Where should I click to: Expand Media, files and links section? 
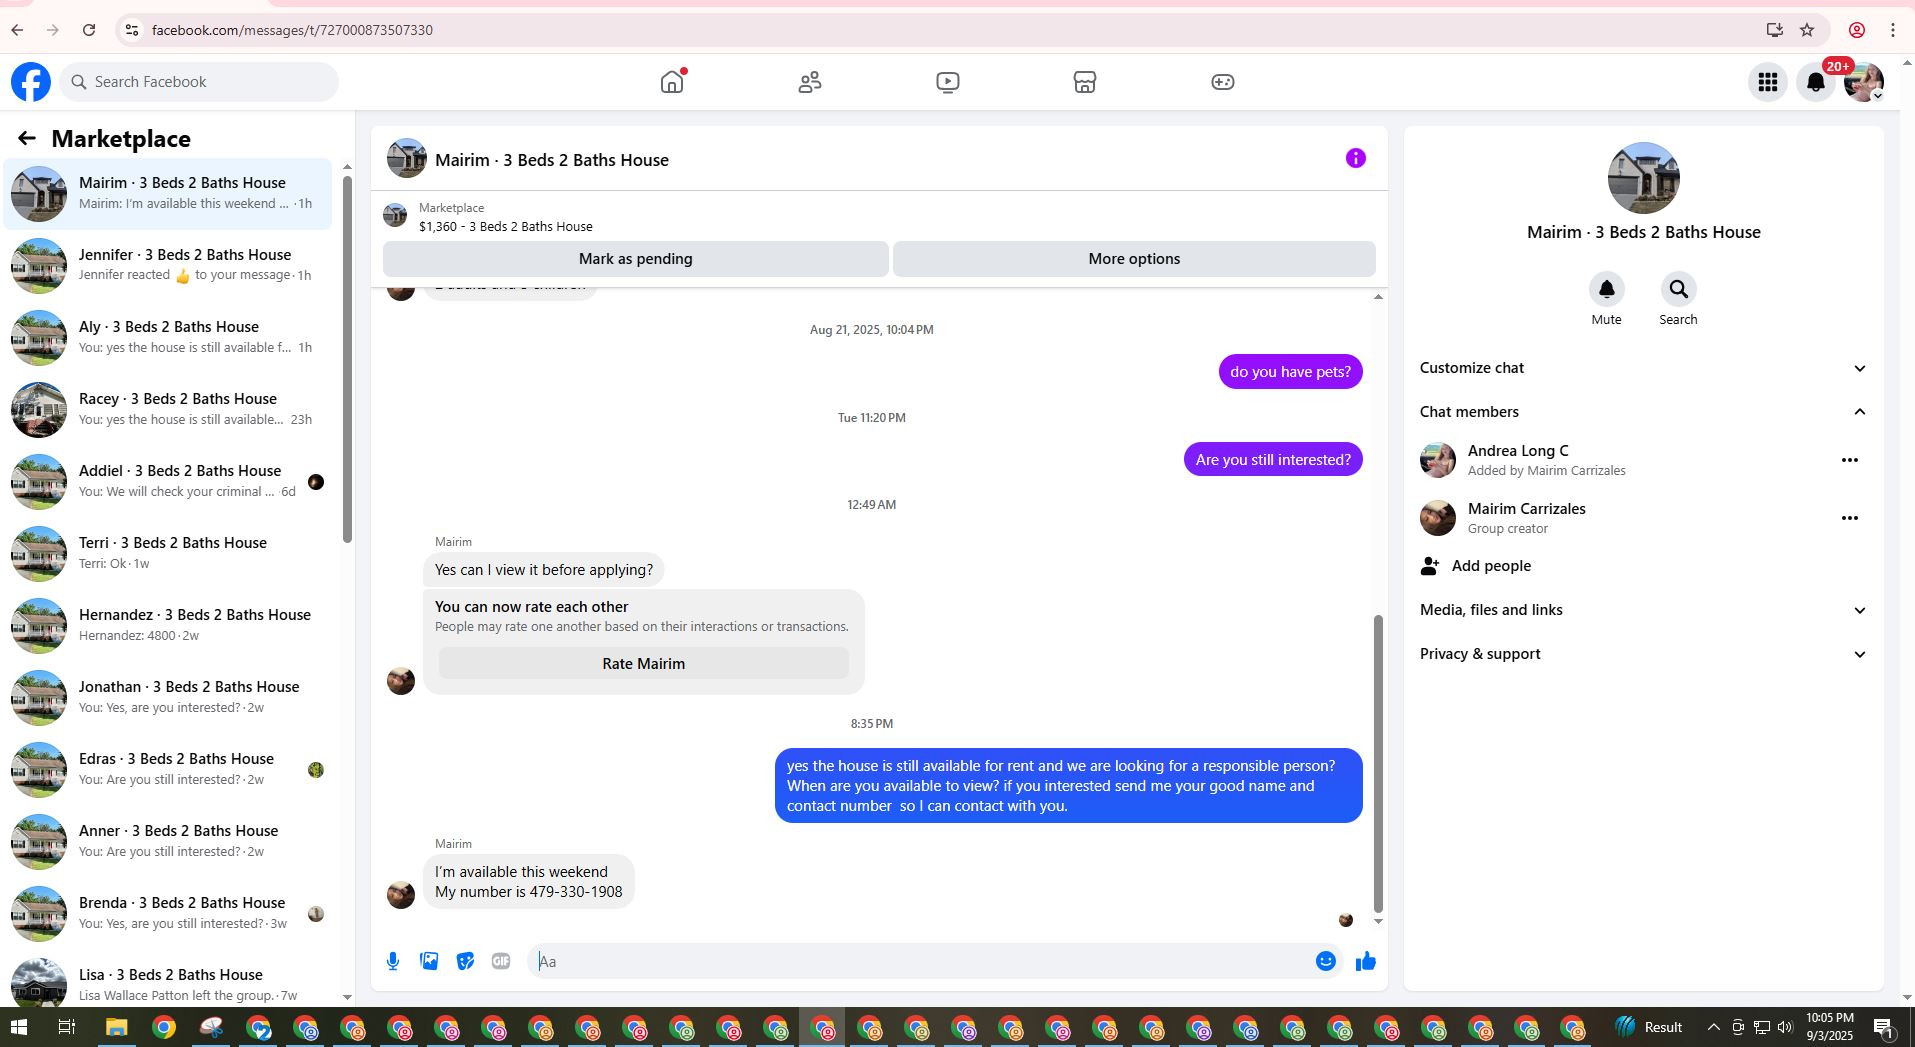[x=1644, y=610]
